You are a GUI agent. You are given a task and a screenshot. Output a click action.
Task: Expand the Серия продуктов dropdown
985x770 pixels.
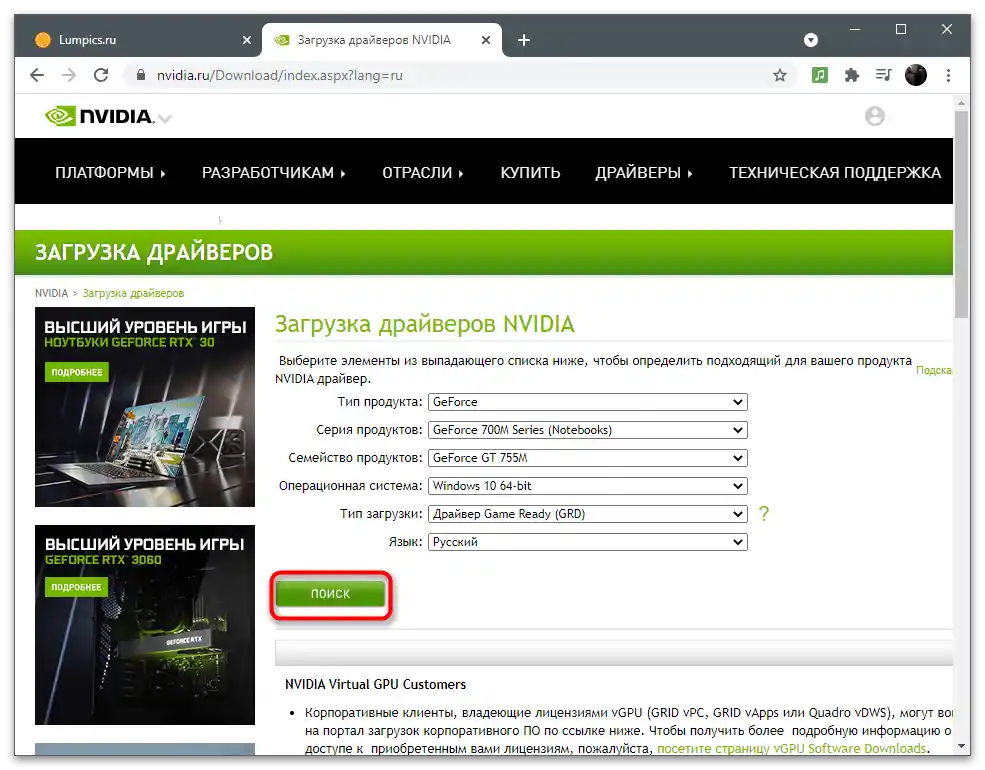pos(587,430)
